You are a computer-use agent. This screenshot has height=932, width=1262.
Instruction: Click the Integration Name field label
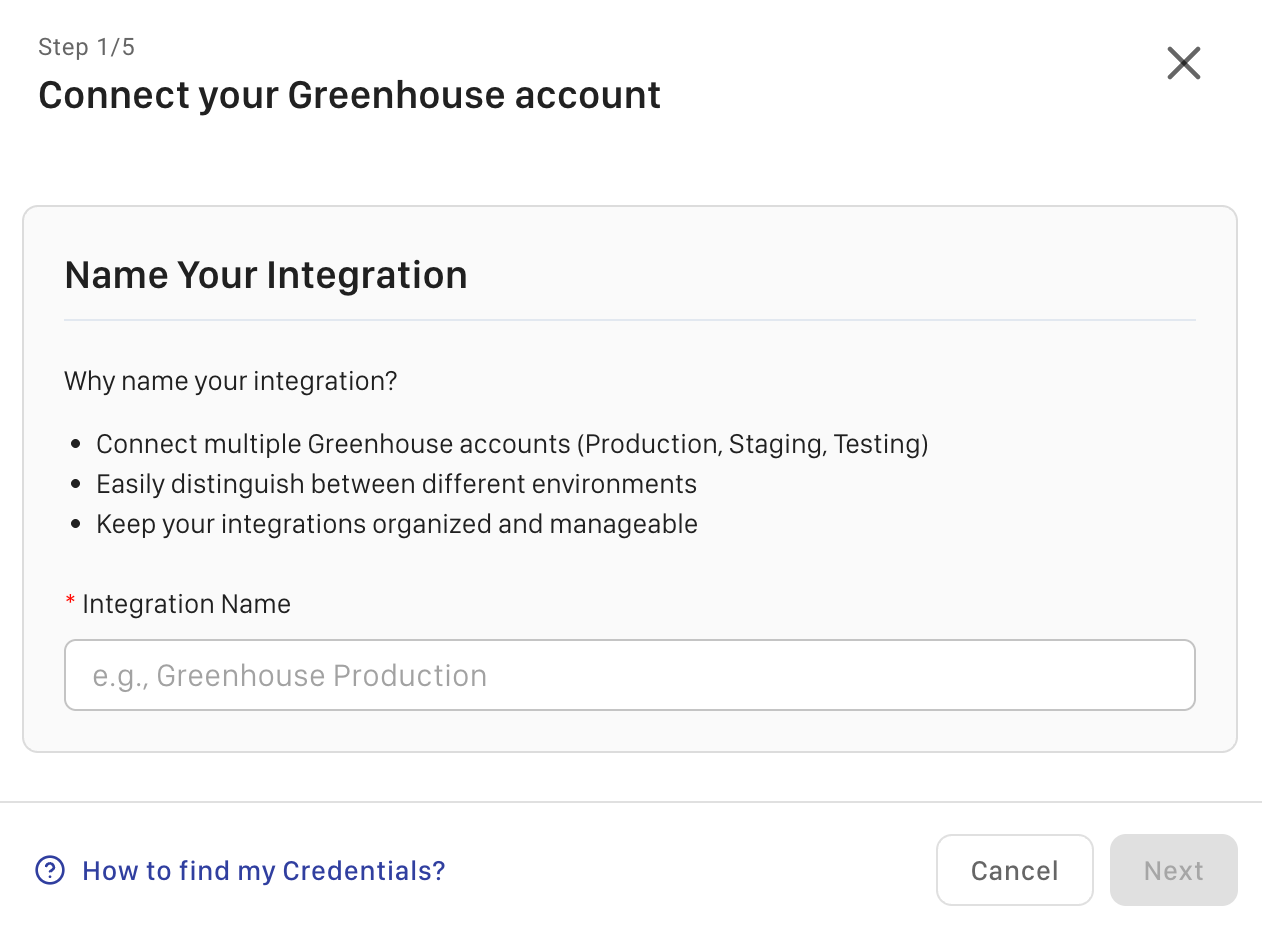(x=186, y=604)
